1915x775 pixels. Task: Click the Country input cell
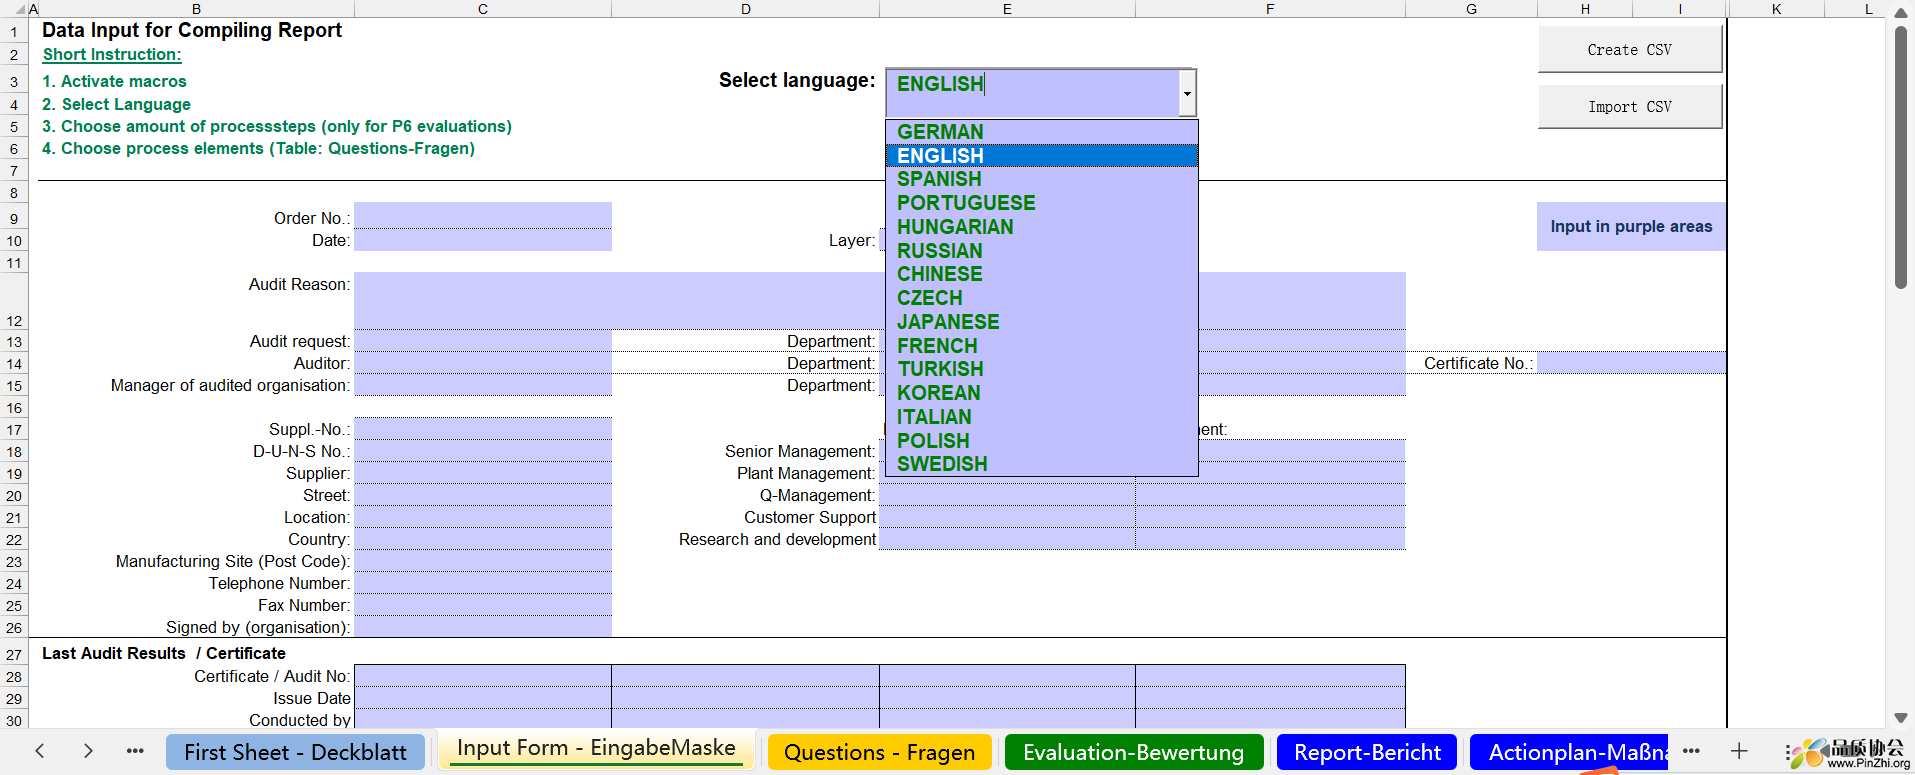tap(483, 539)
